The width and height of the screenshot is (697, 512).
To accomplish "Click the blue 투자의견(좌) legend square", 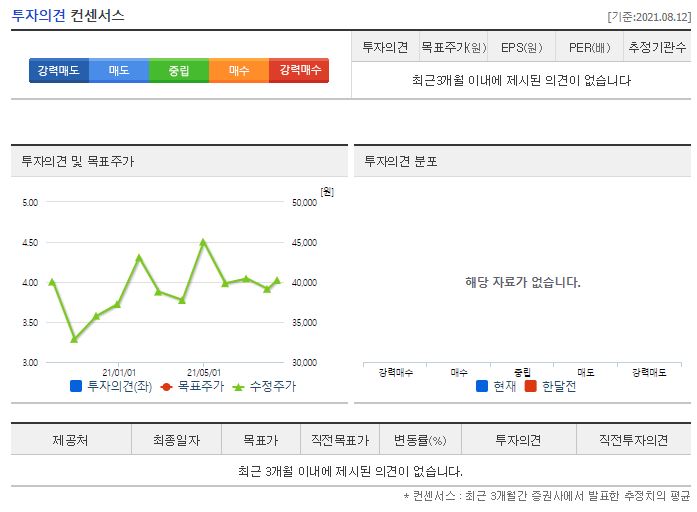I will [76, 386].
